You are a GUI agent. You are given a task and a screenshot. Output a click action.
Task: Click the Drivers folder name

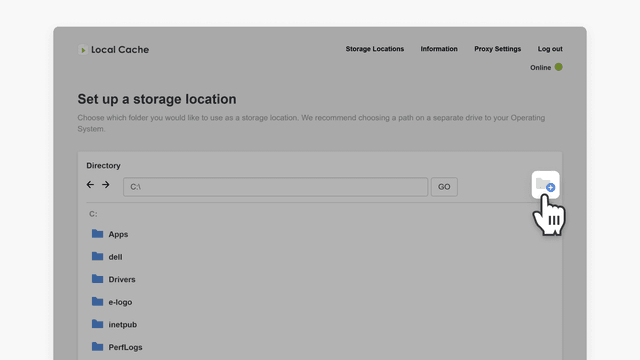[122, 279]
